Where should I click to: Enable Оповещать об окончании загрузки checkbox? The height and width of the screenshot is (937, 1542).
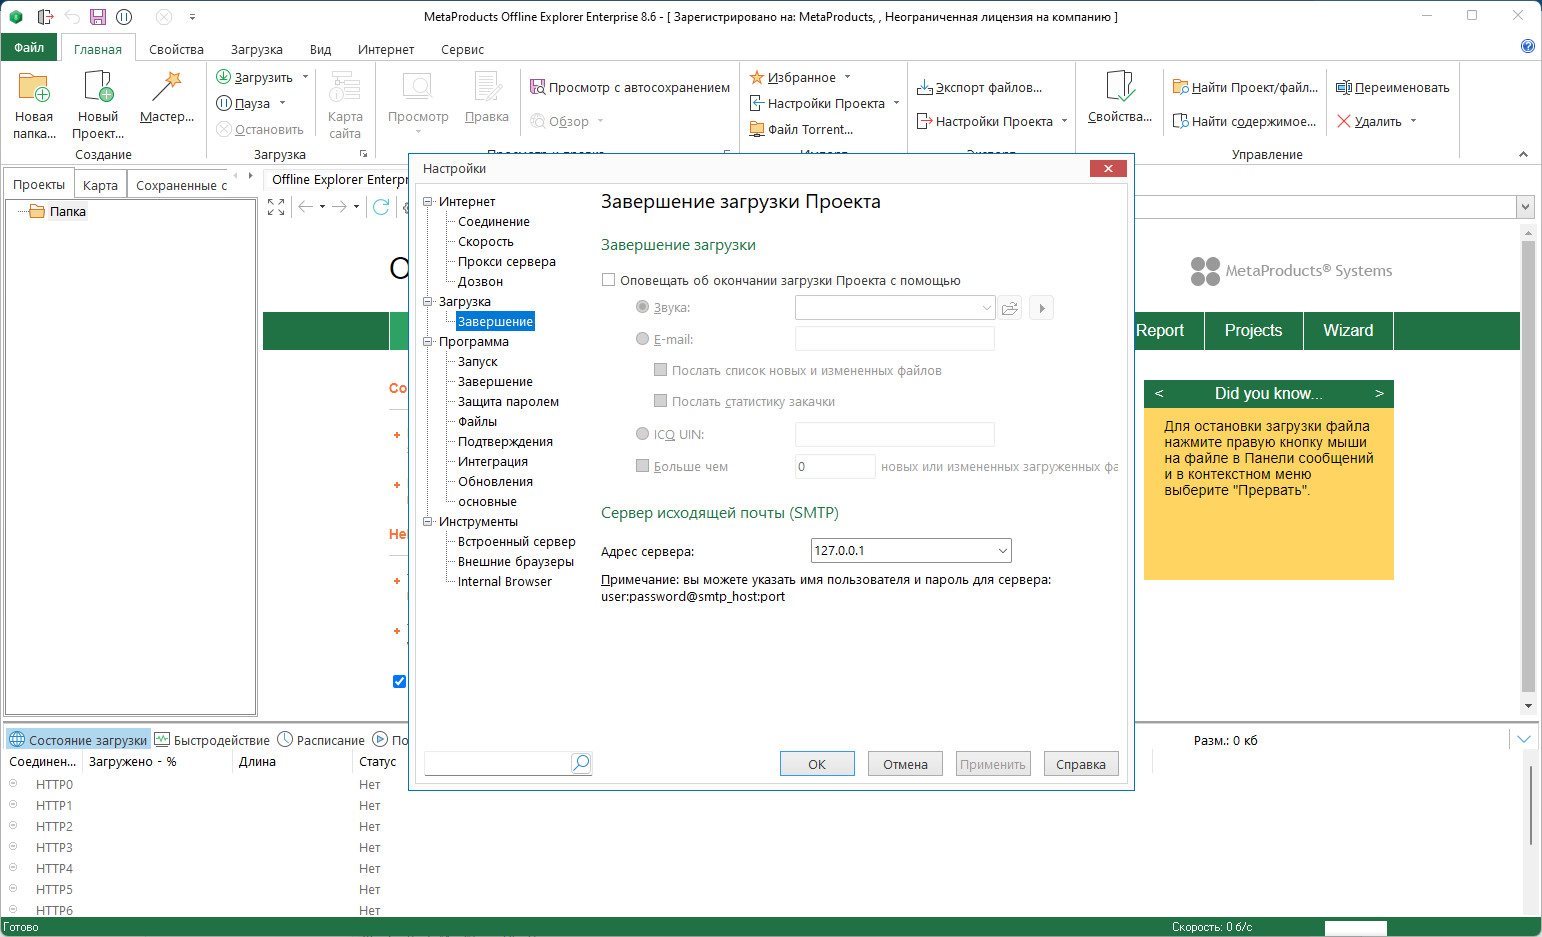click(608, 280)
